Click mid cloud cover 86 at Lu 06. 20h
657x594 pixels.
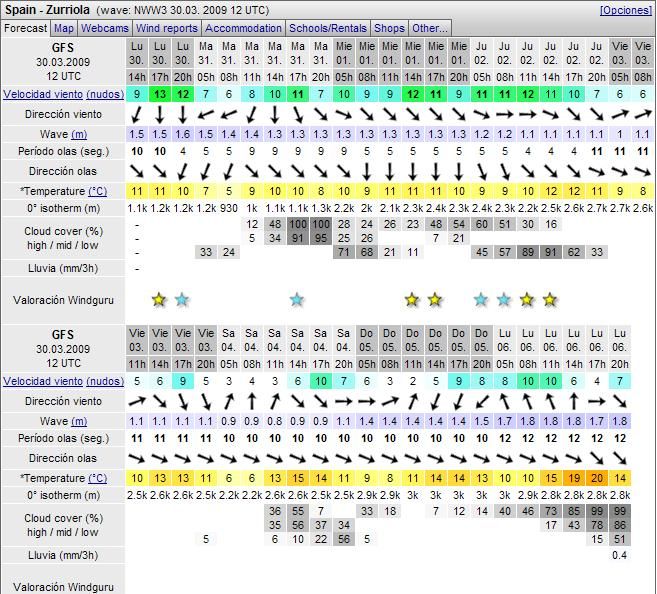click(620, 525)
